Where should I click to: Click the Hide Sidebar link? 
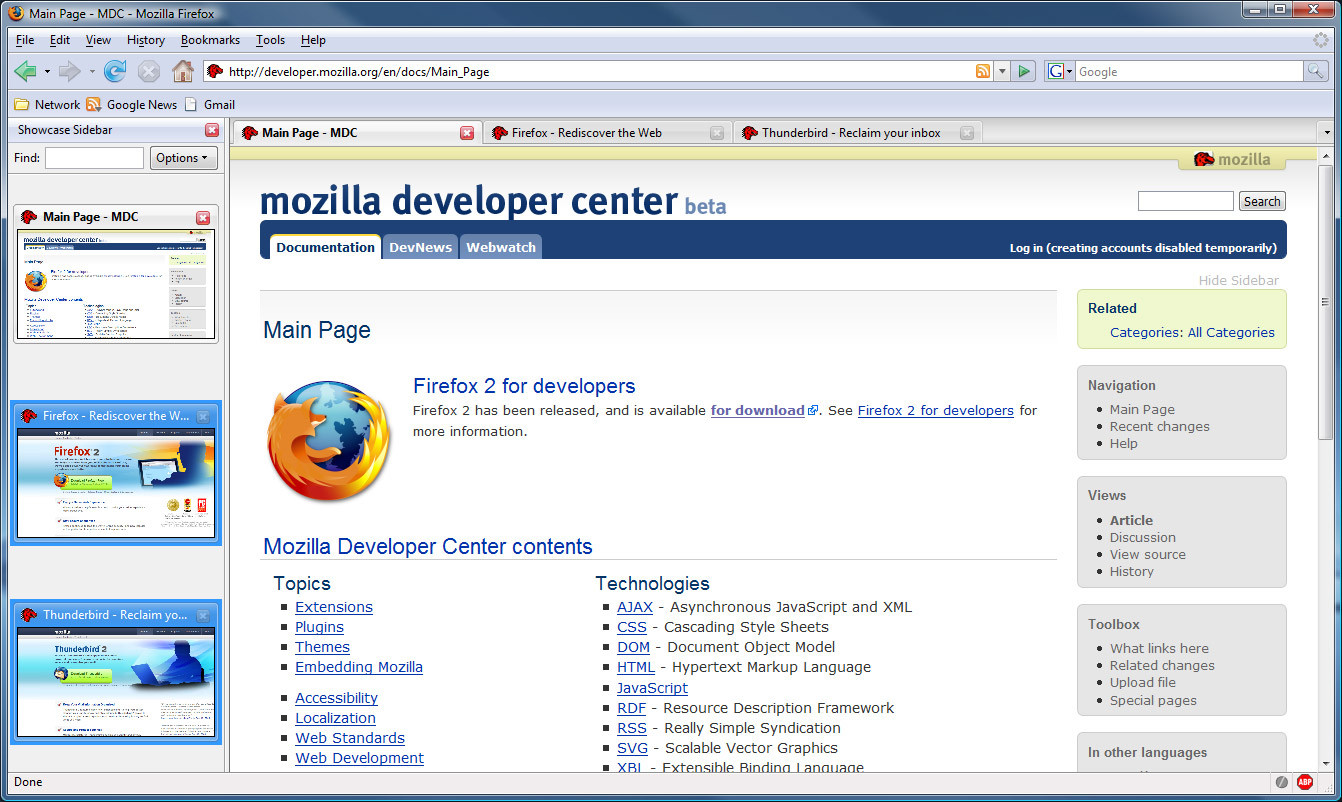[x=1238, y=280]
